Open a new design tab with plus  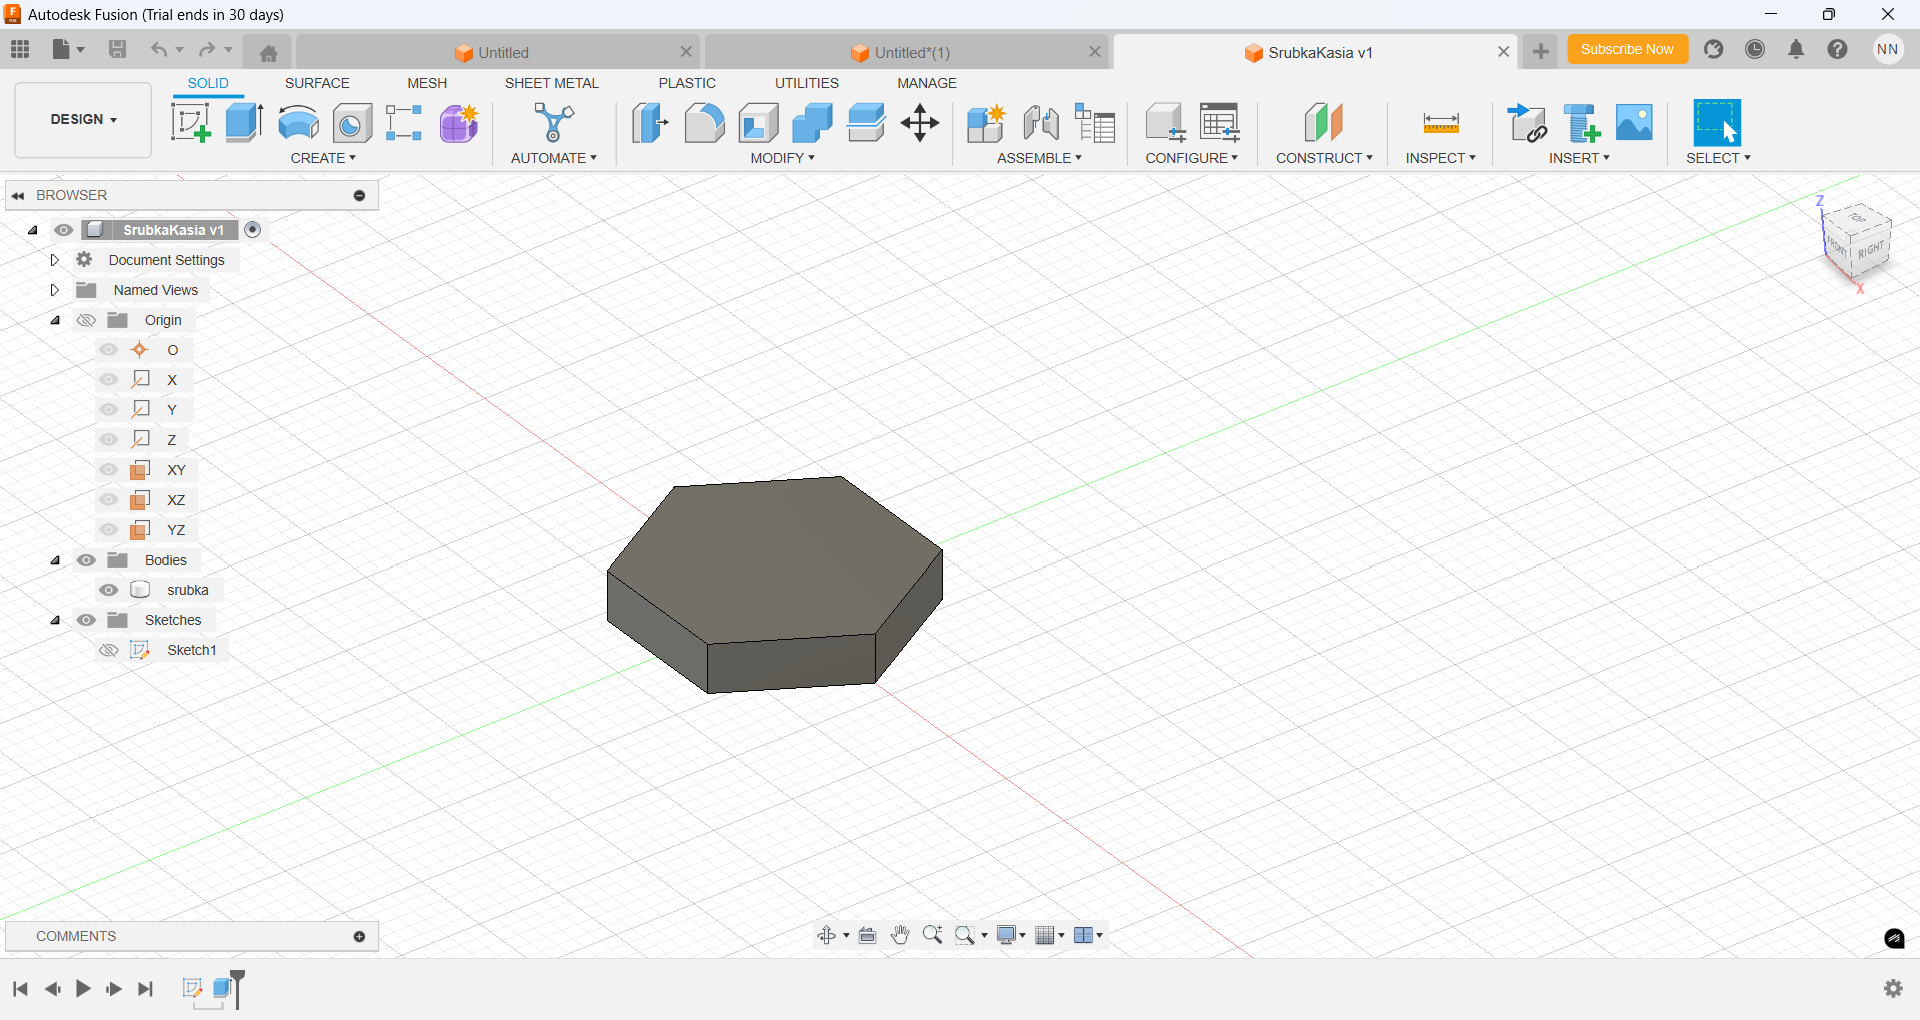[x=1541, y=52]
